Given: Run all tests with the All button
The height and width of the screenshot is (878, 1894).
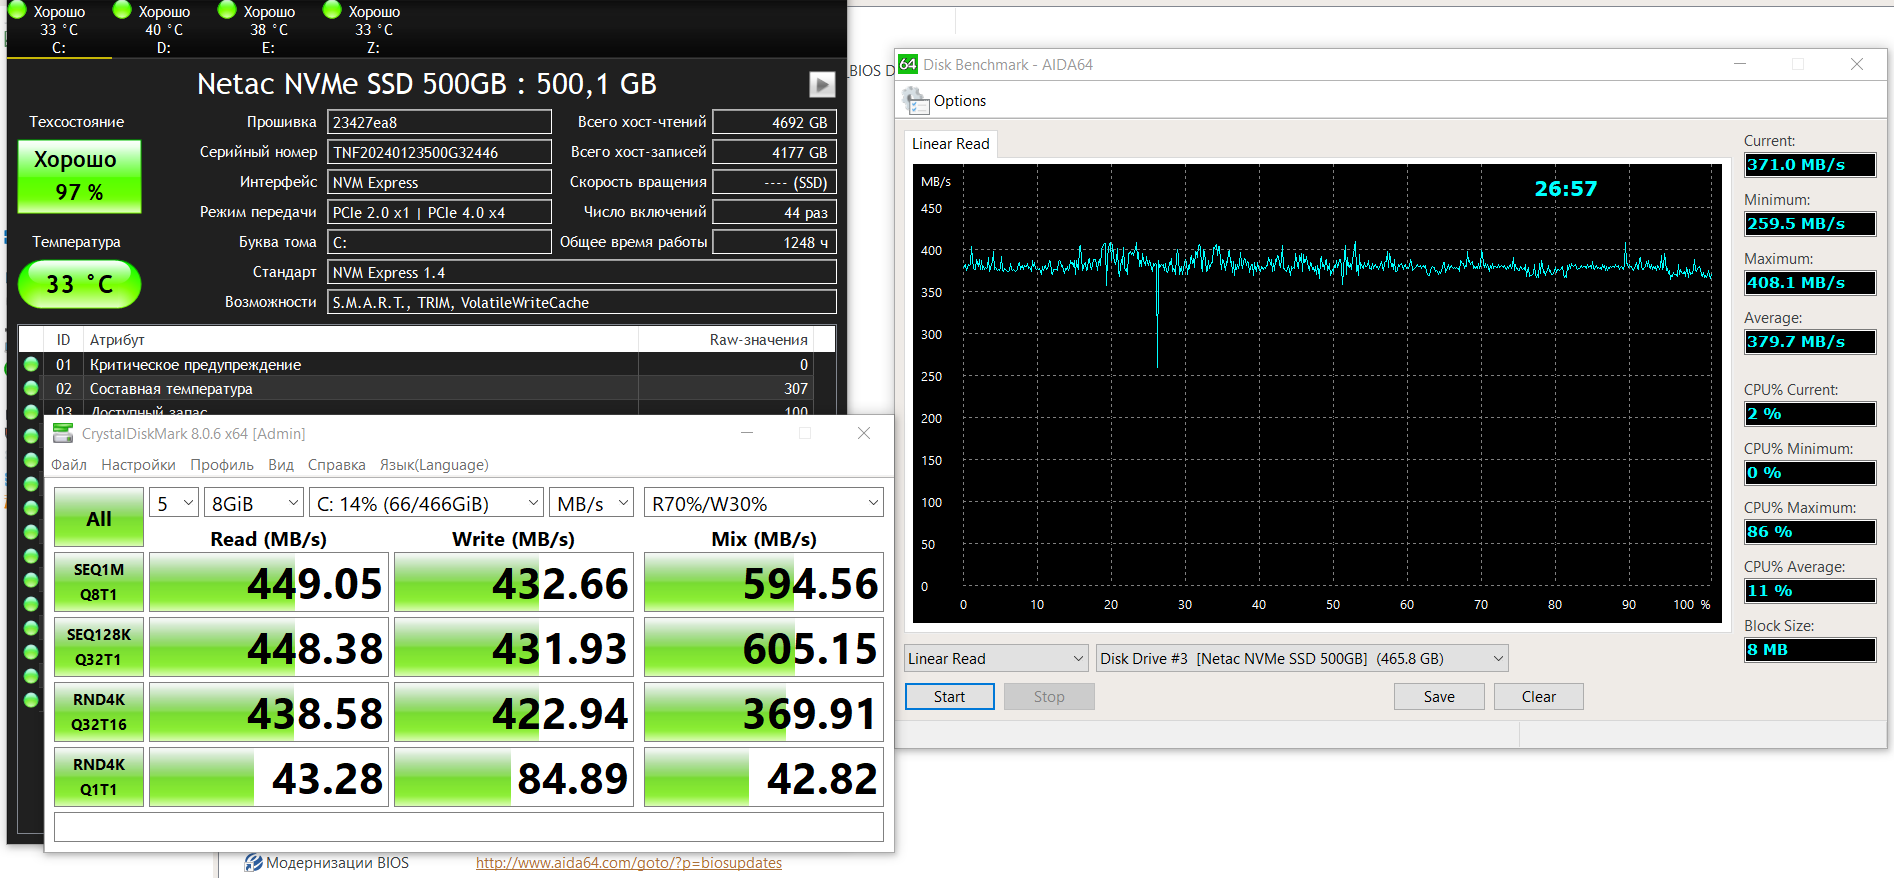Looking at the screenshot, I should point(99,518).
